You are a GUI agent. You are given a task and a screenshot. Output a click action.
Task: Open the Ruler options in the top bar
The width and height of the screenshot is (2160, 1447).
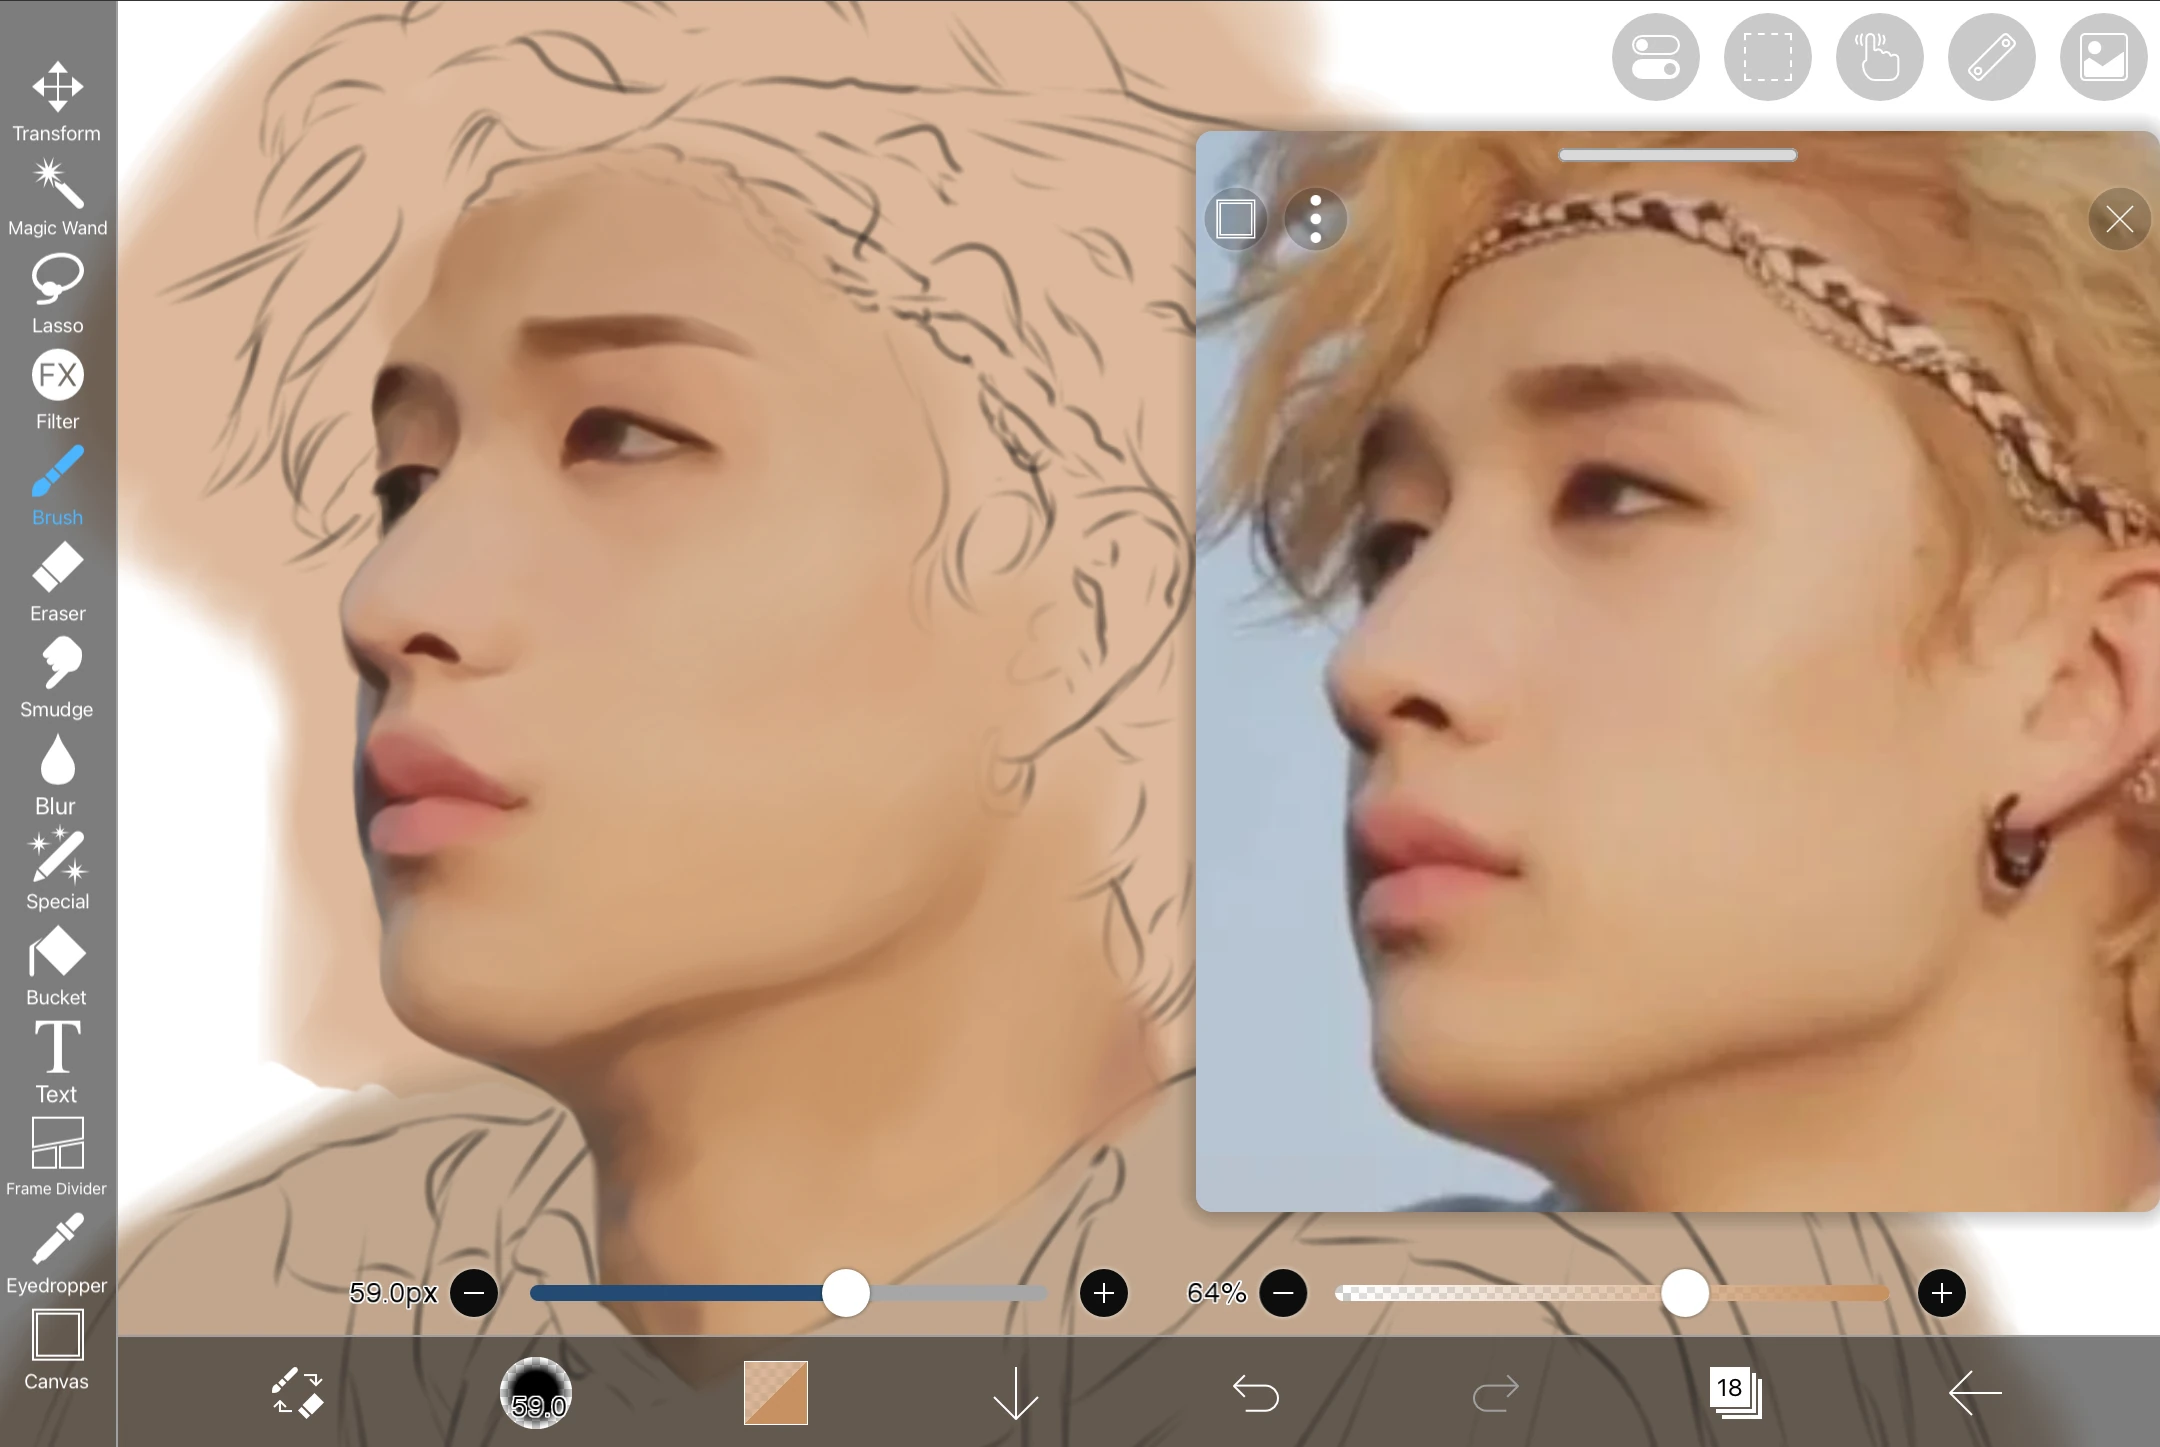[1991, 57]
